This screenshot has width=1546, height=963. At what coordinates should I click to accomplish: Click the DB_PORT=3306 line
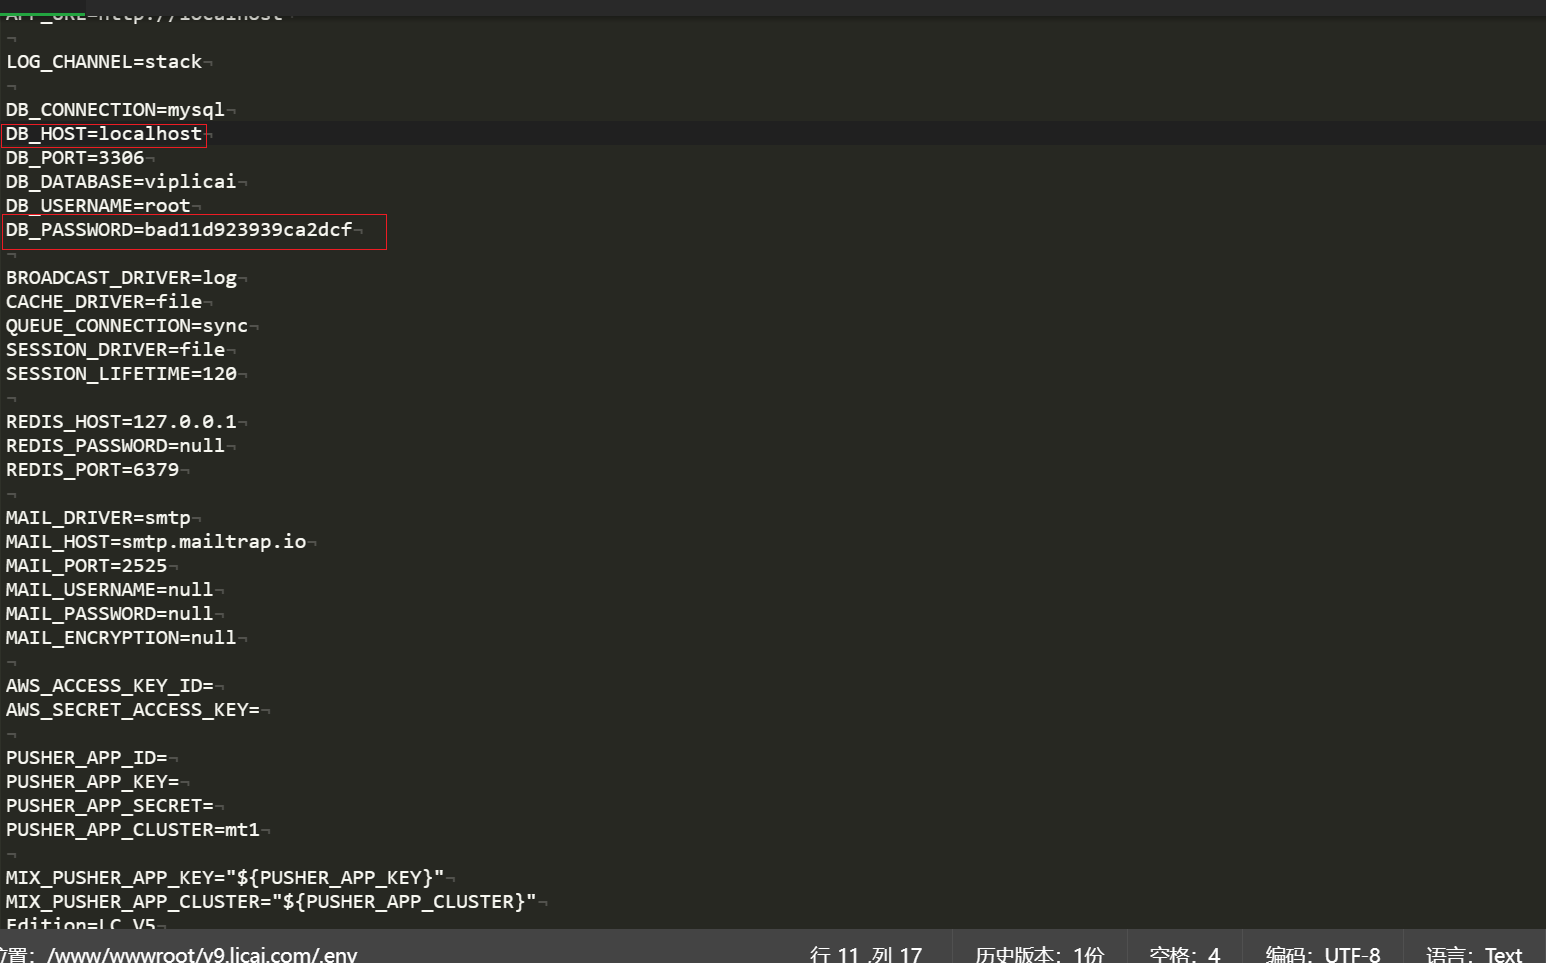(x=75, y=158)
